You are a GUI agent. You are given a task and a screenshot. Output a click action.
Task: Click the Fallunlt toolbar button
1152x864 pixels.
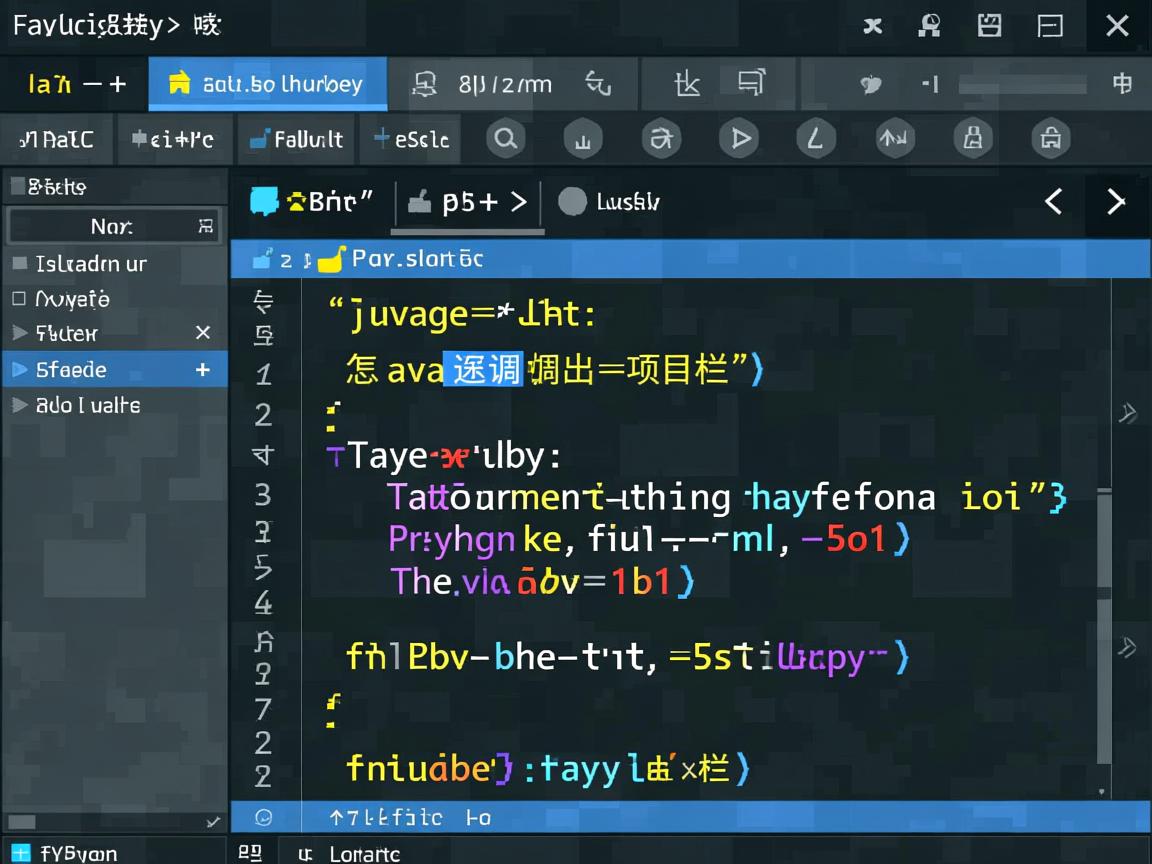coord(296,139)
